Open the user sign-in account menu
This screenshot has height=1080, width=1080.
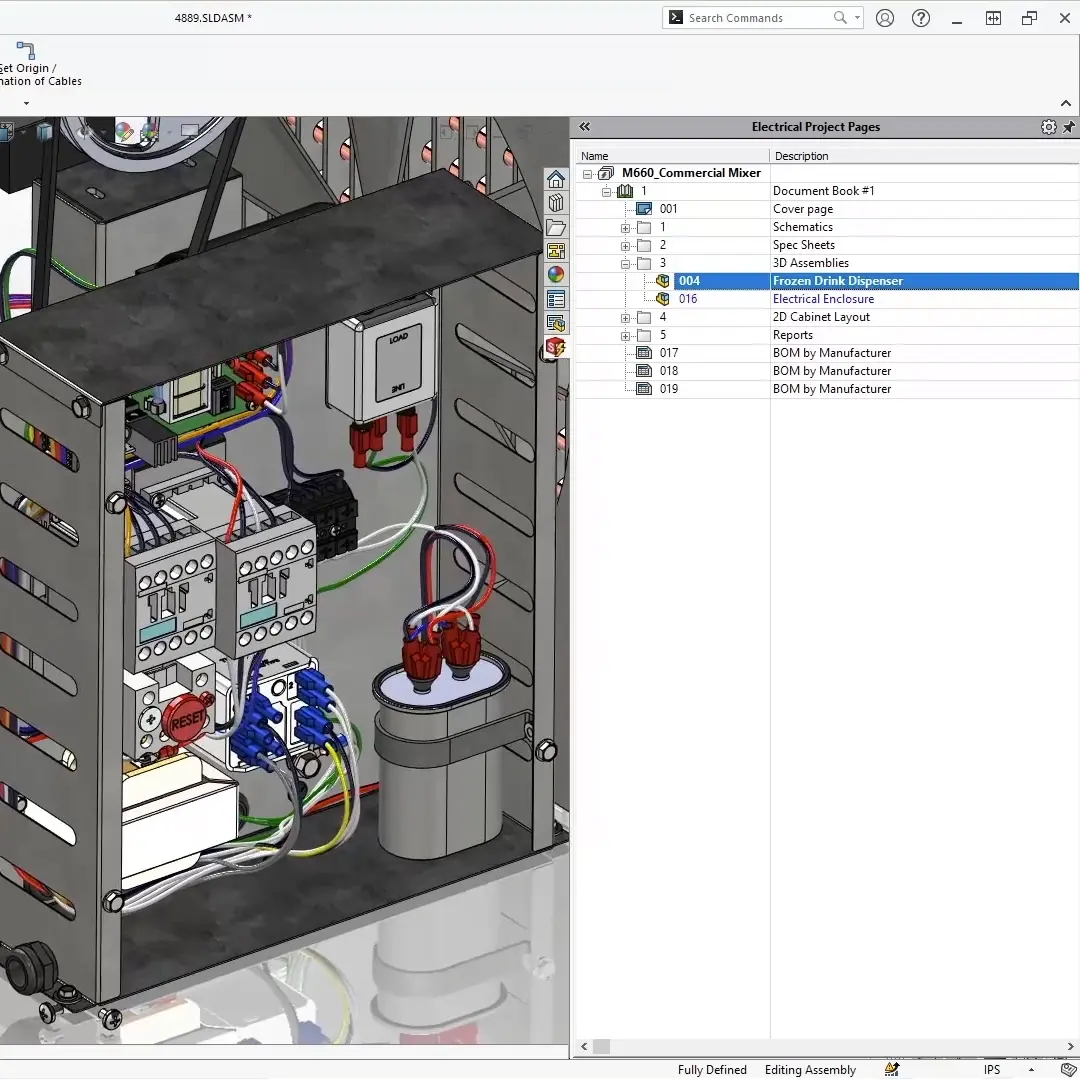pyautogui.click(x=885, y=17)
